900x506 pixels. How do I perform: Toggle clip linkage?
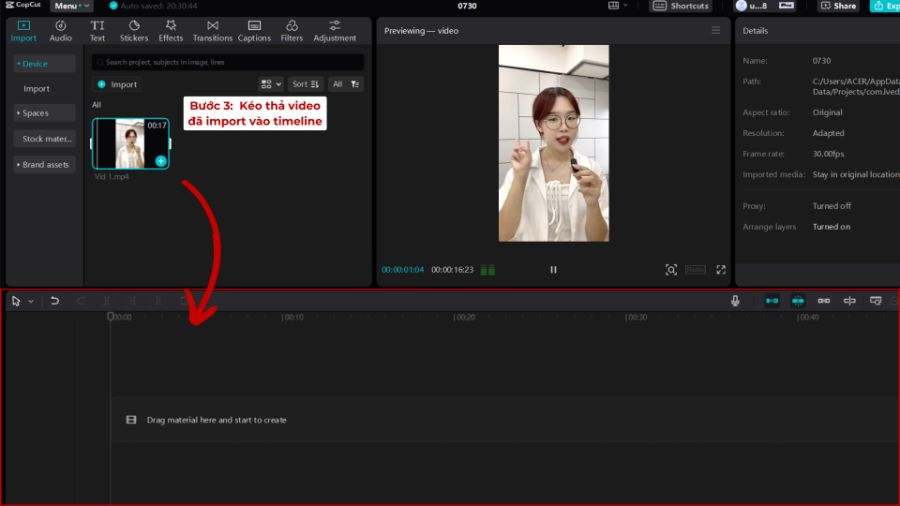point(824,301)
